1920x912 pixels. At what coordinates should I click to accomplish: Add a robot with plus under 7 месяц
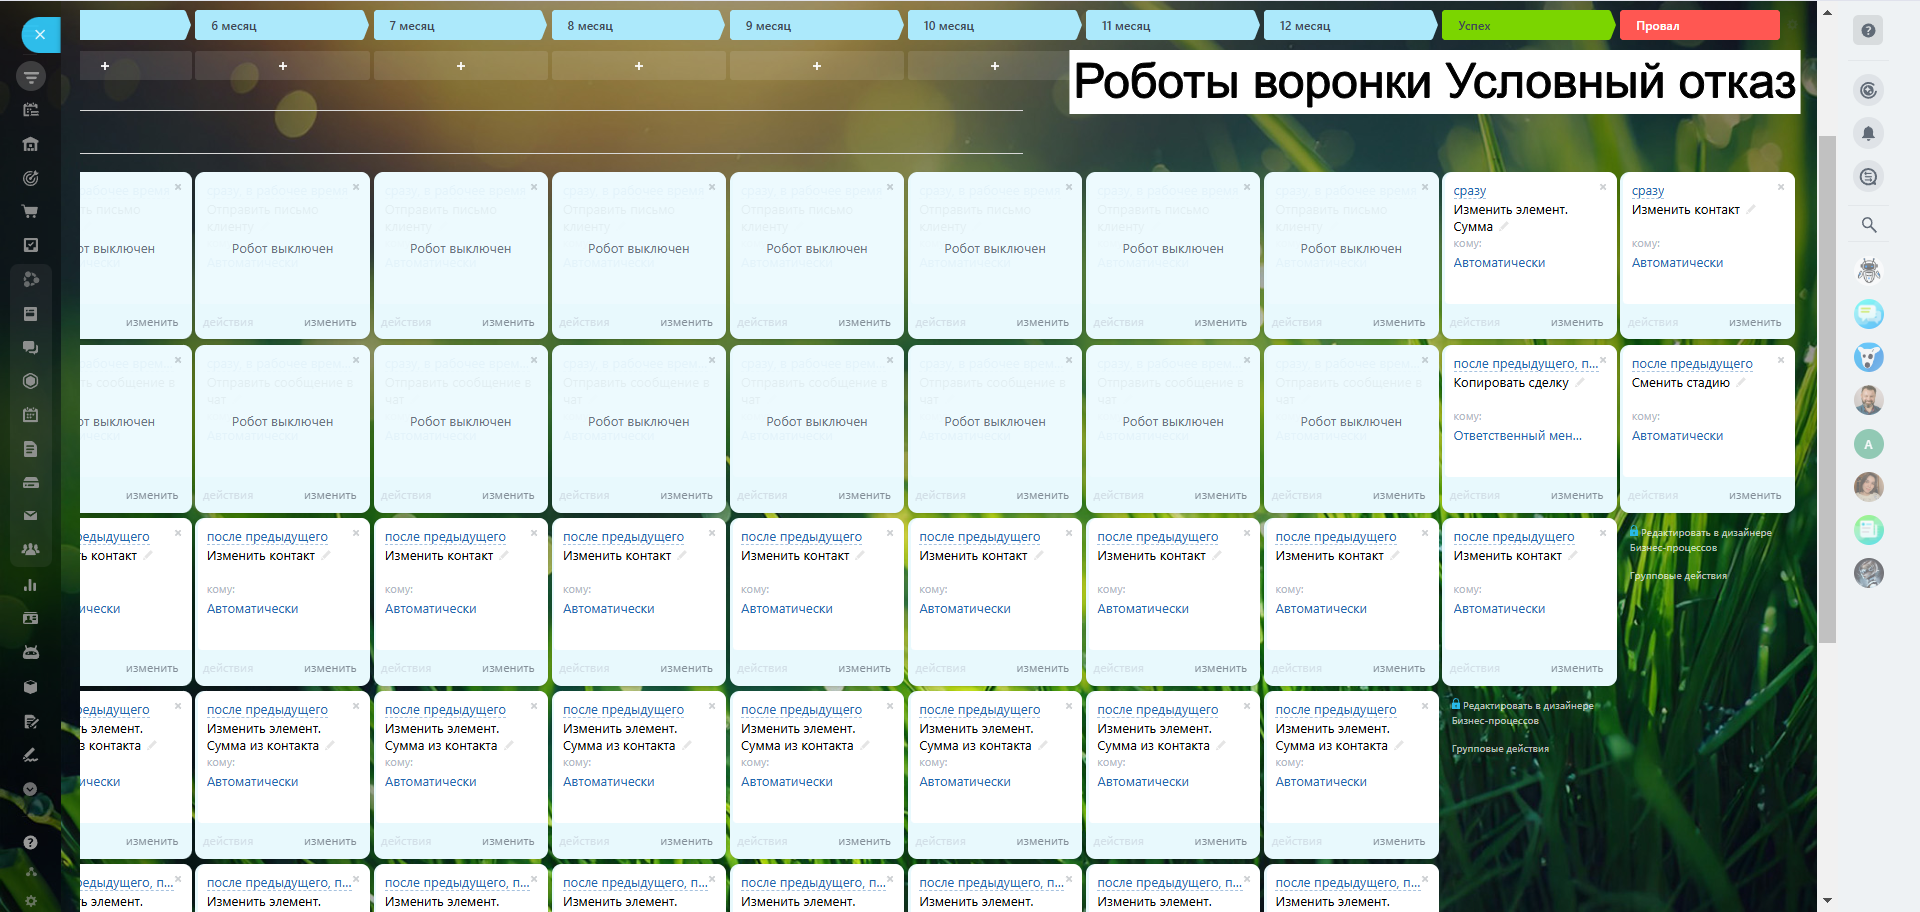point(460,66)
